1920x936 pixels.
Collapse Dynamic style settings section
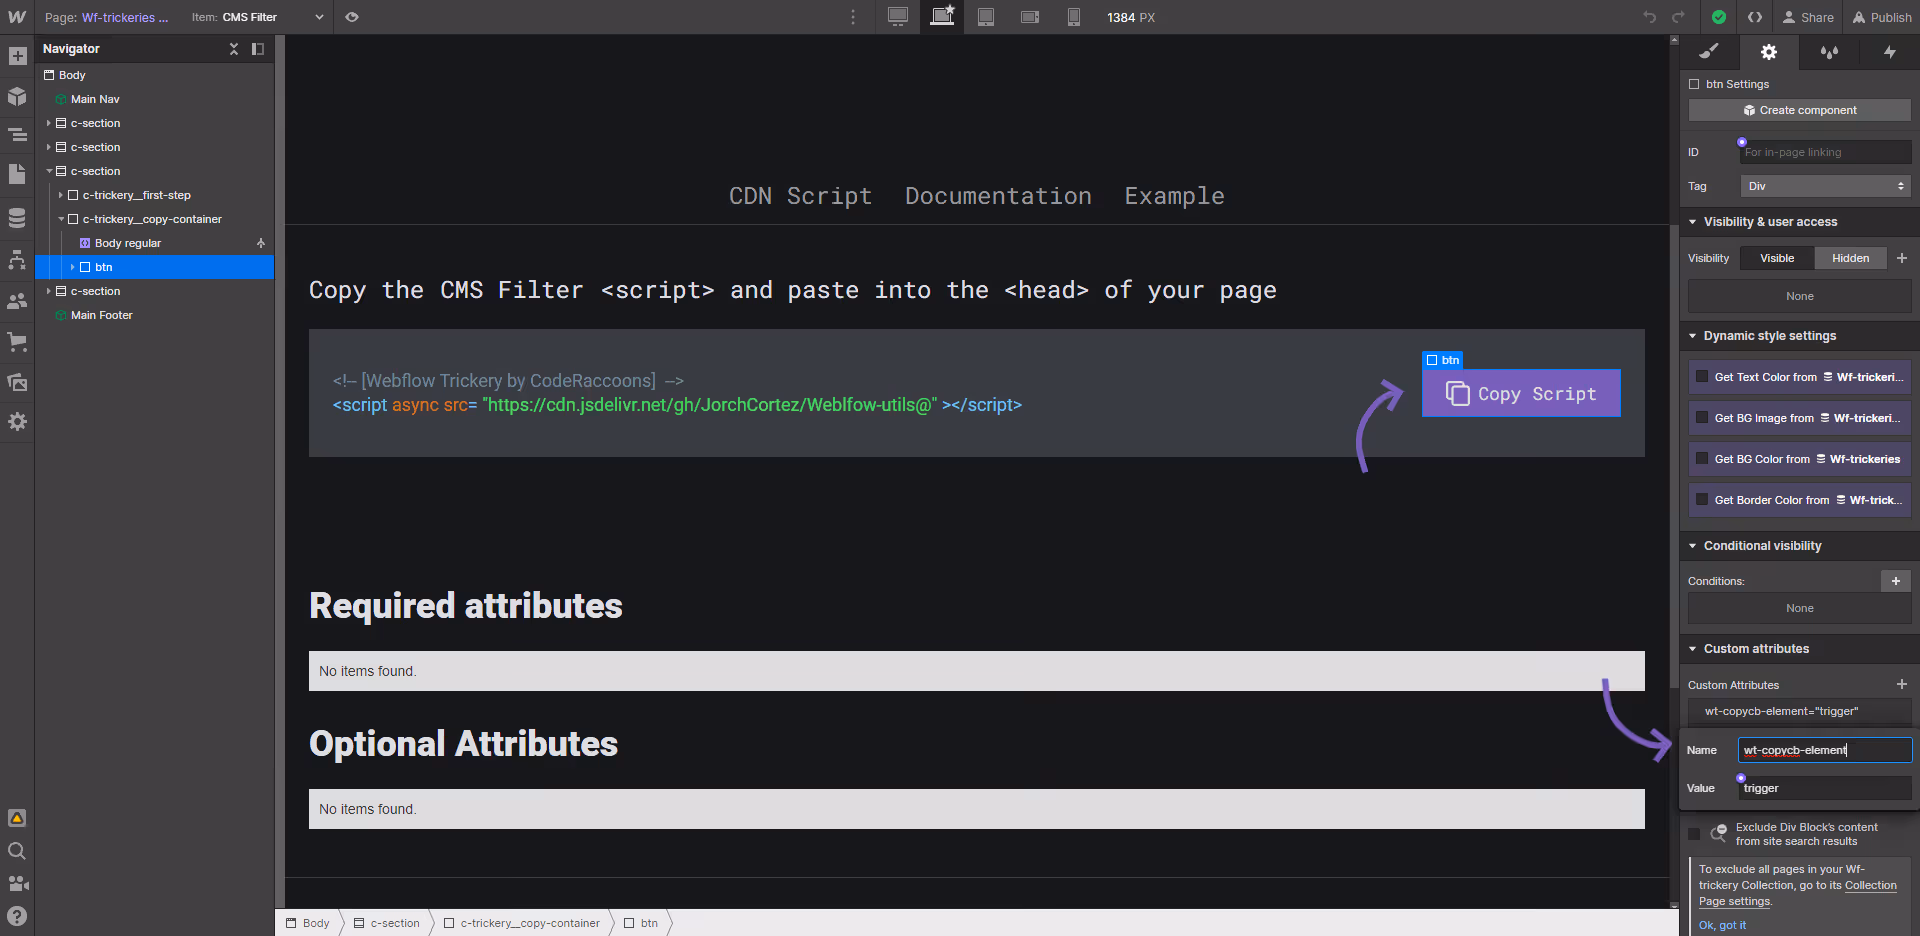[1693, 336]
